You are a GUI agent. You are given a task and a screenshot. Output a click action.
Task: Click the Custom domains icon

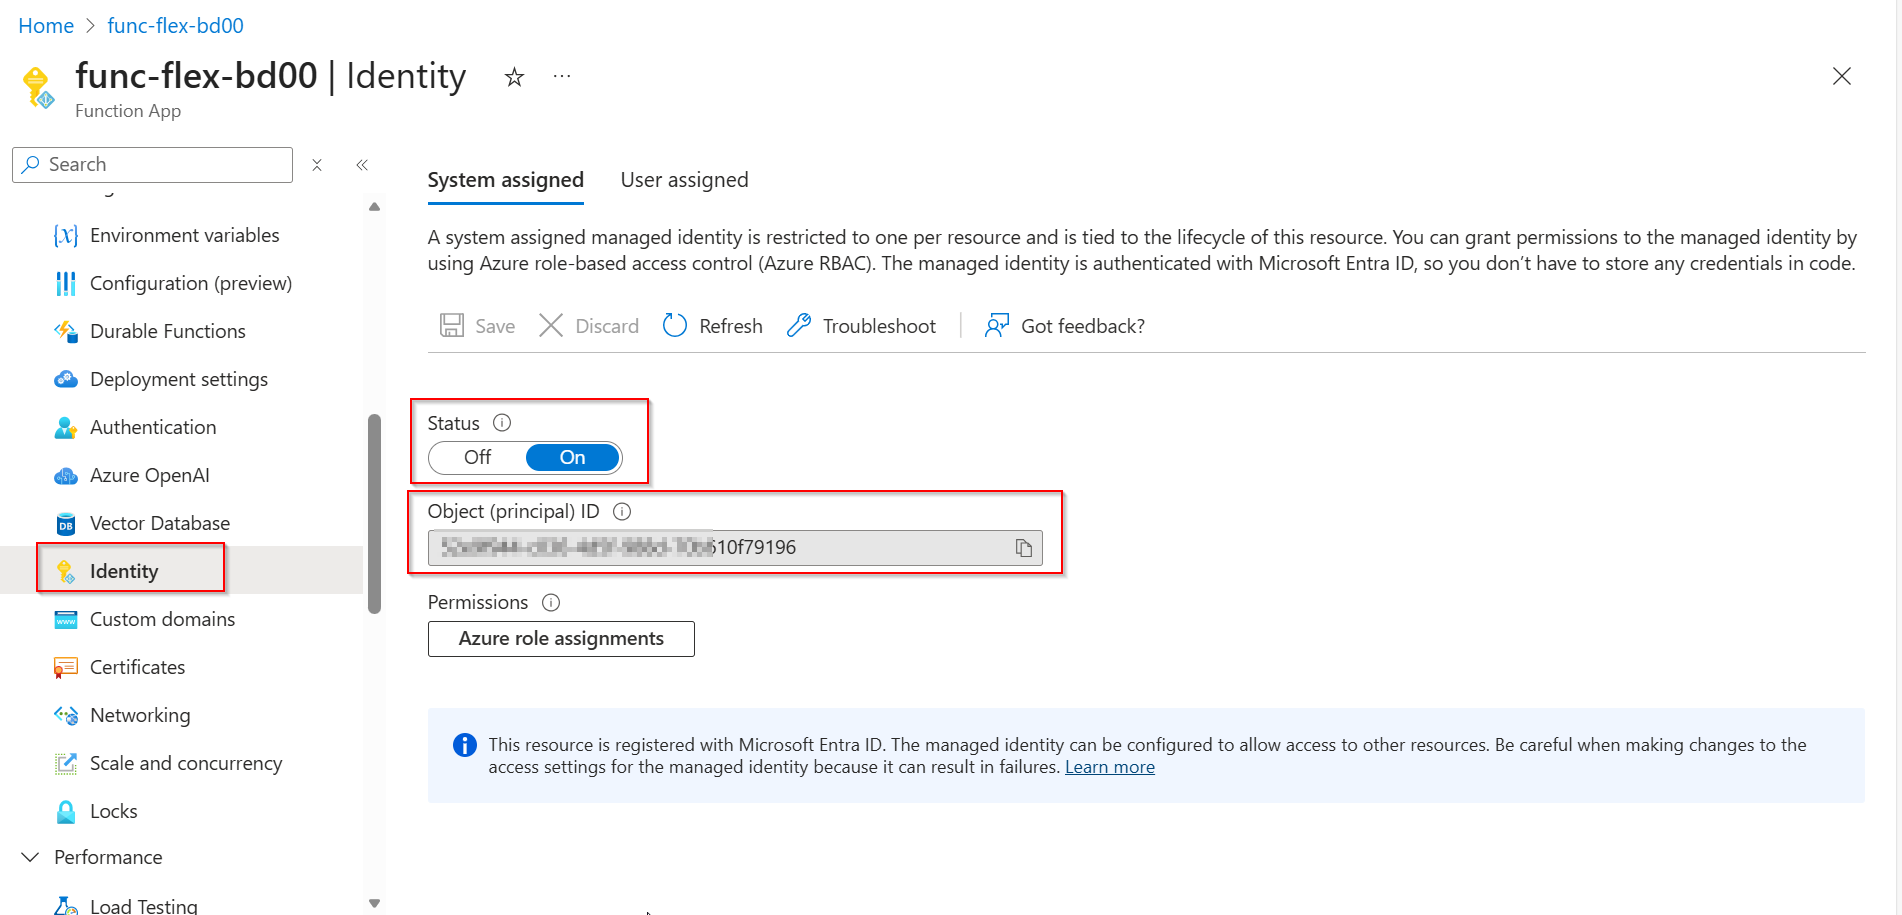pyautogui.click(x=66, y=619)
